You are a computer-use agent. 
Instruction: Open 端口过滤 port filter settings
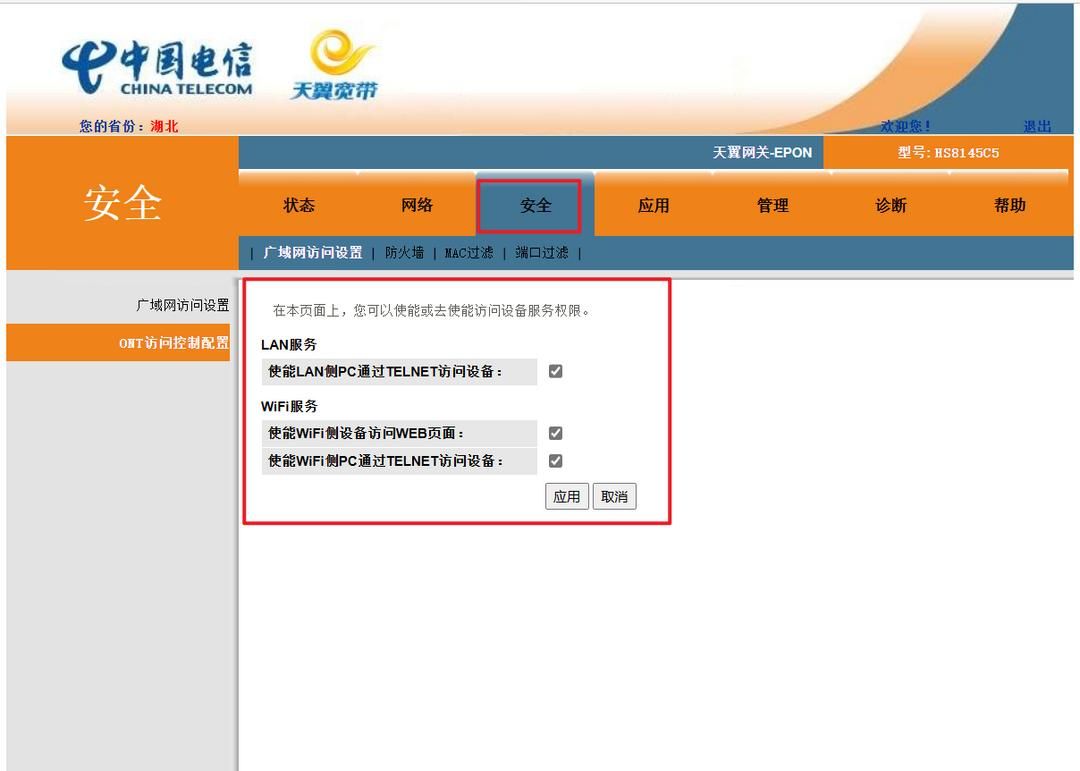coord(541,252)
